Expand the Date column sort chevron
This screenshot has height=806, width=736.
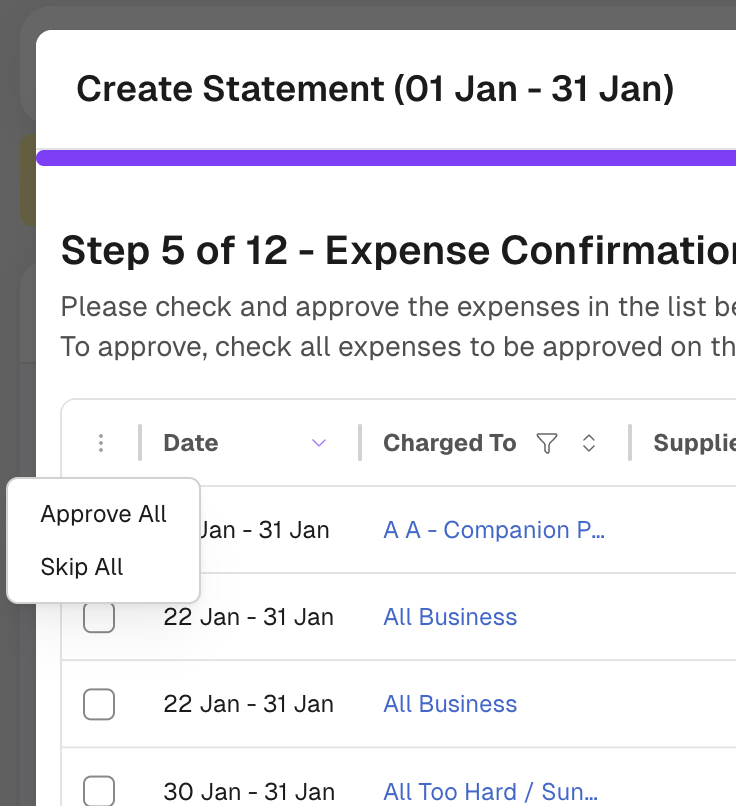[319, 443]
